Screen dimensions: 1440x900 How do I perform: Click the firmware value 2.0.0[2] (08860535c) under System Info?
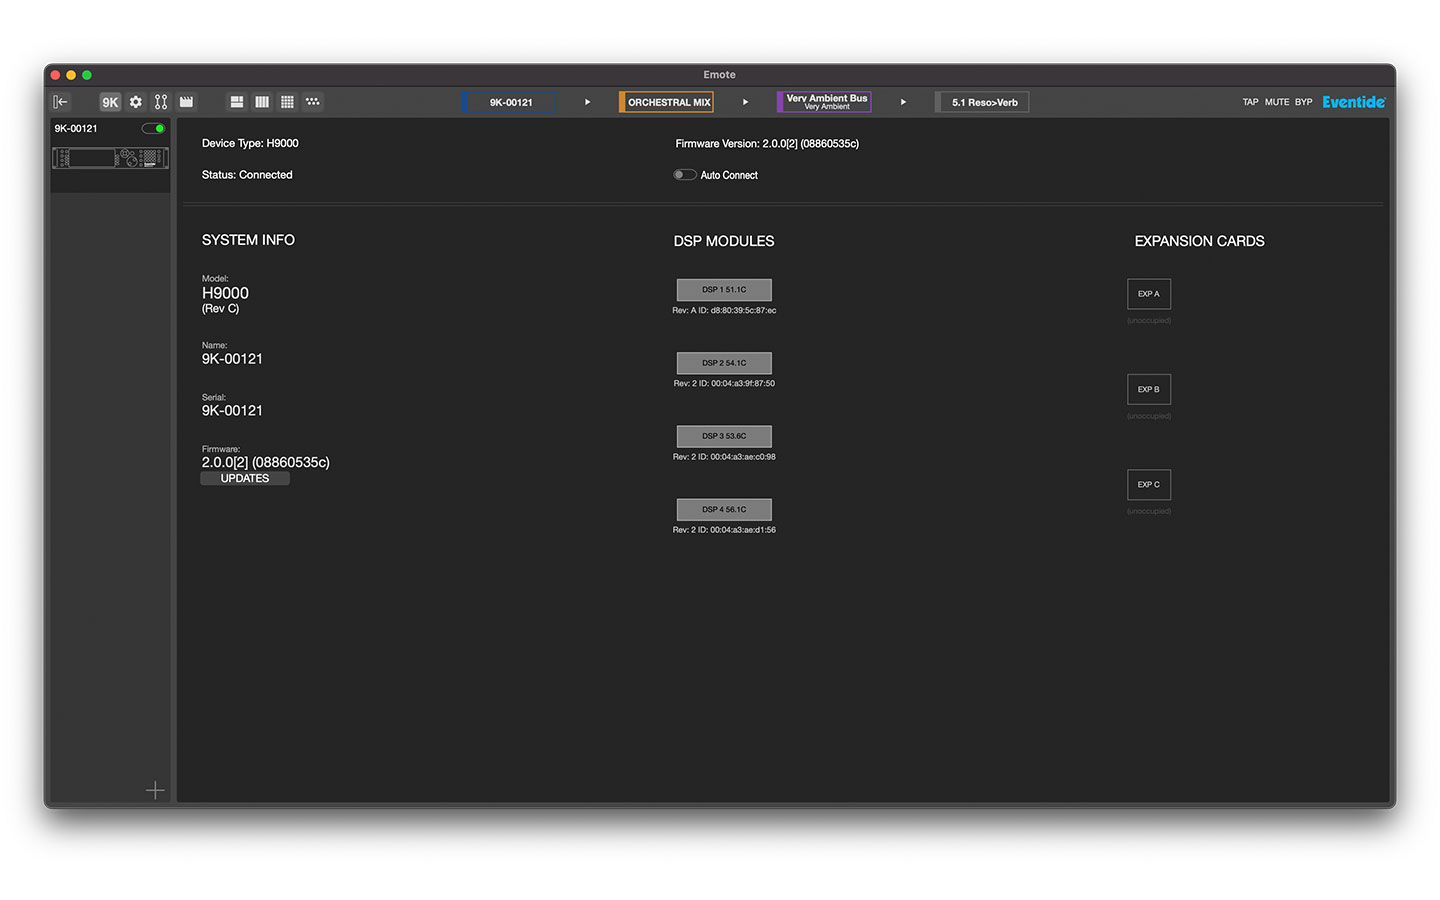pos(266,463)
